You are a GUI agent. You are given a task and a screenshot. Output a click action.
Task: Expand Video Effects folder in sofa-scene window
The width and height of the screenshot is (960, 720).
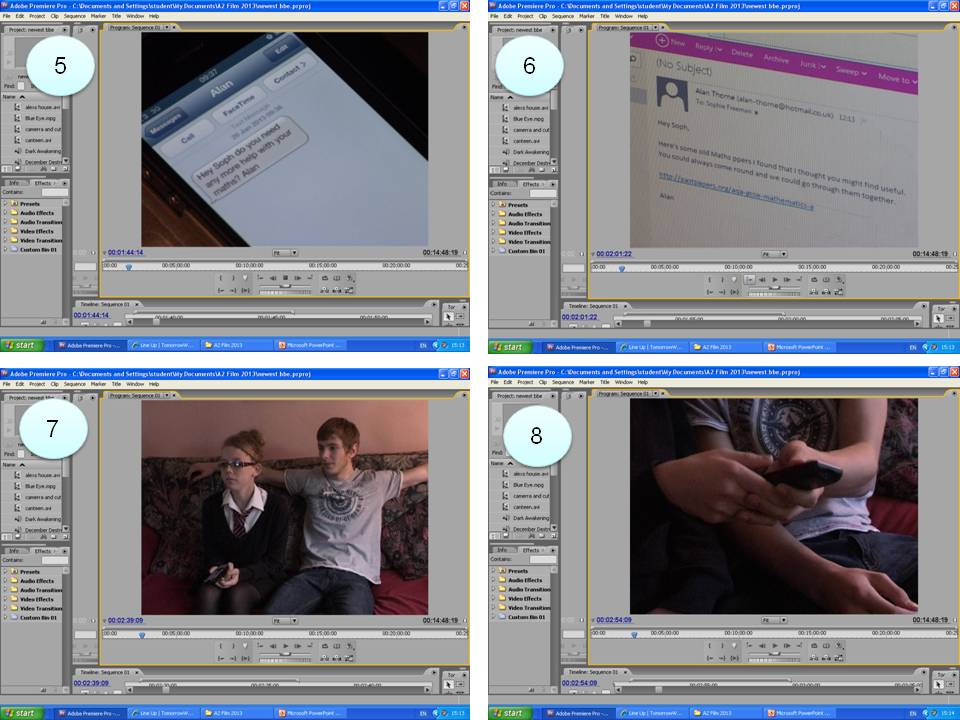coord(6,599)
